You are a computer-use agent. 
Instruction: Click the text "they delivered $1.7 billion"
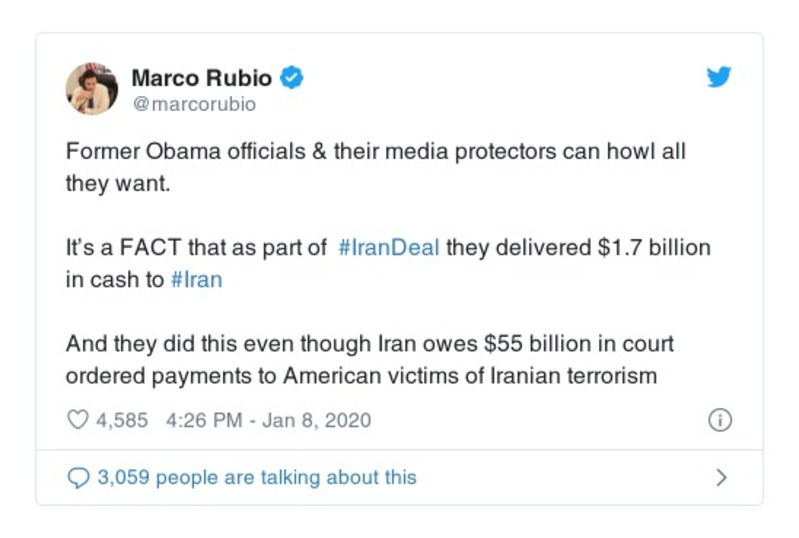pos(578,248)
